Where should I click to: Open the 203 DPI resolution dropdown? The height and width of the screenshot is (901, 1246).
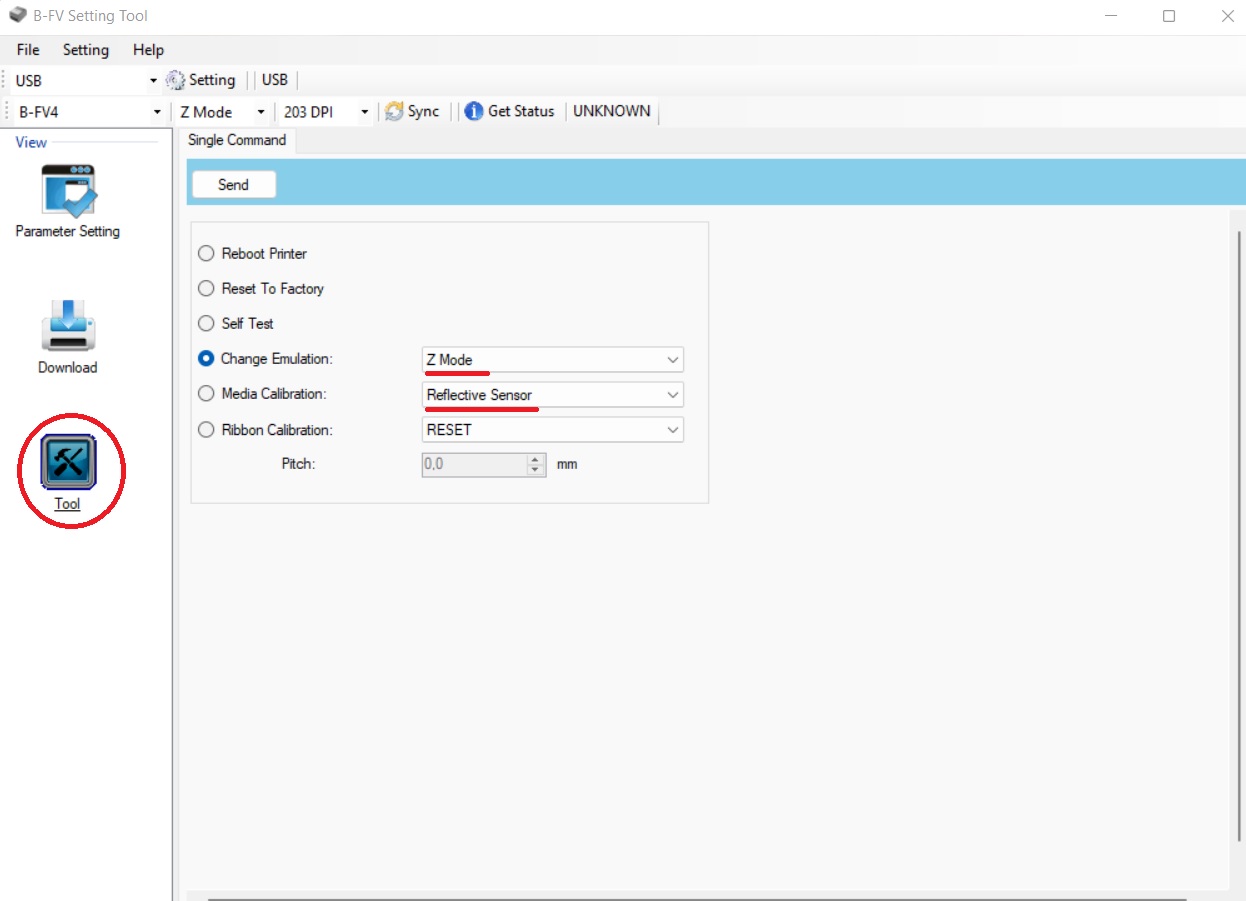tap(326, 111)
